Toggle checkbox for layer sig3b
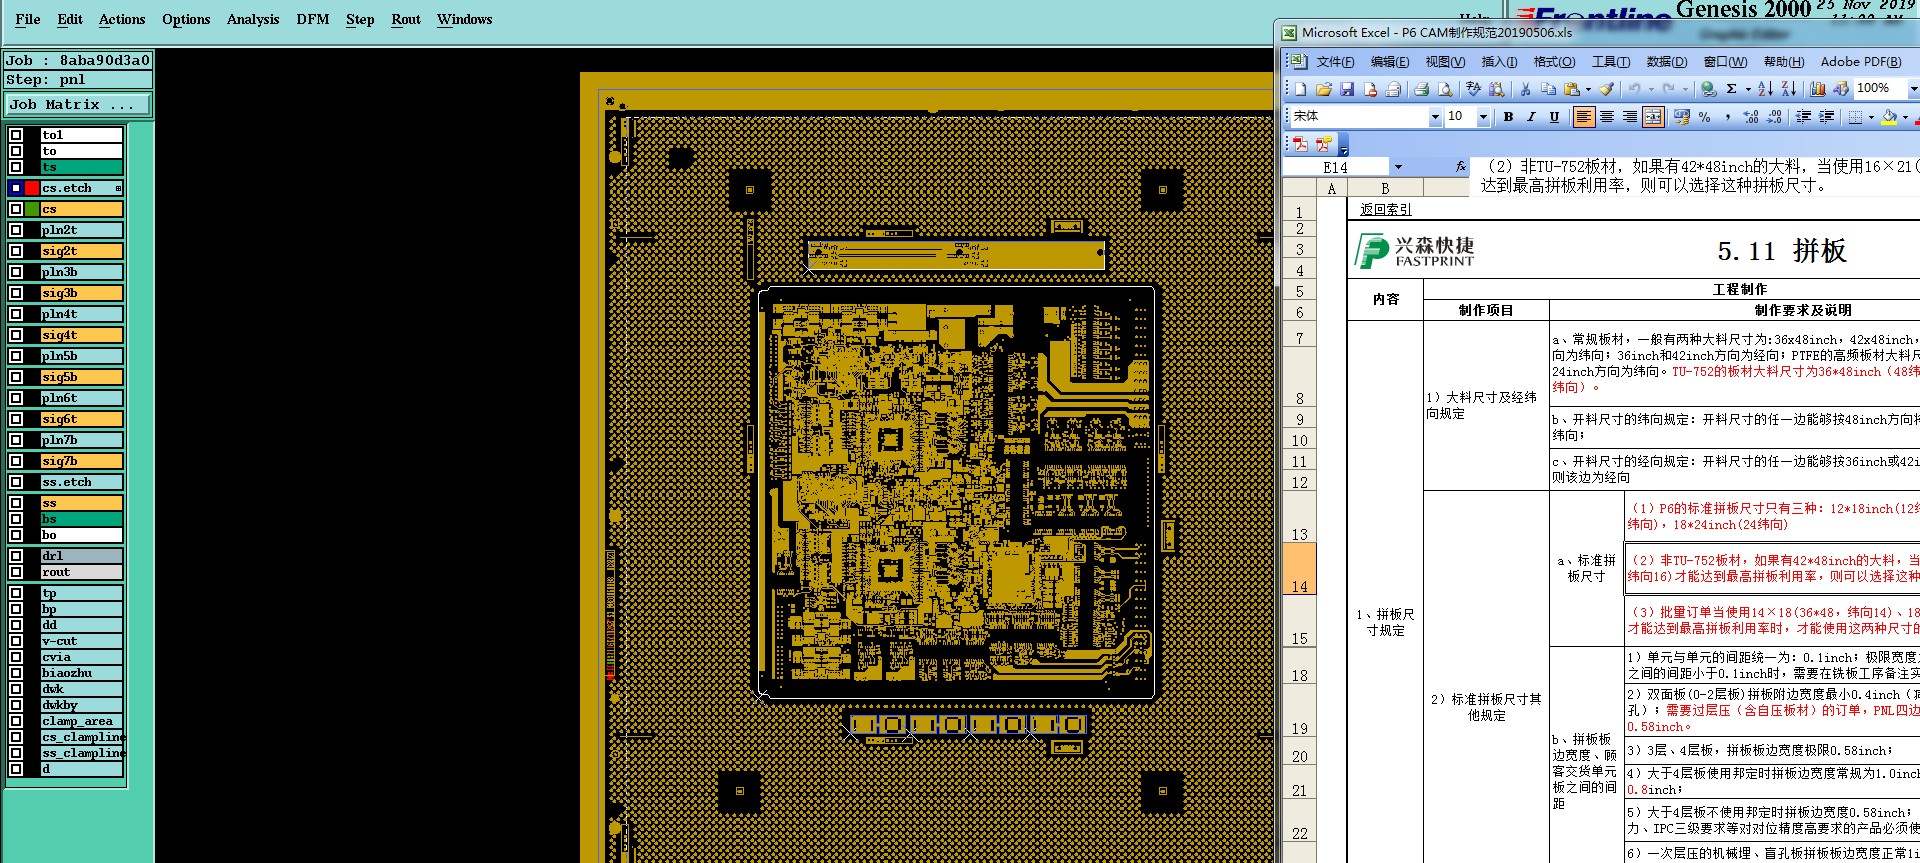The height and width of the screenshot is (863, 1920). click(x=16, y=293)
